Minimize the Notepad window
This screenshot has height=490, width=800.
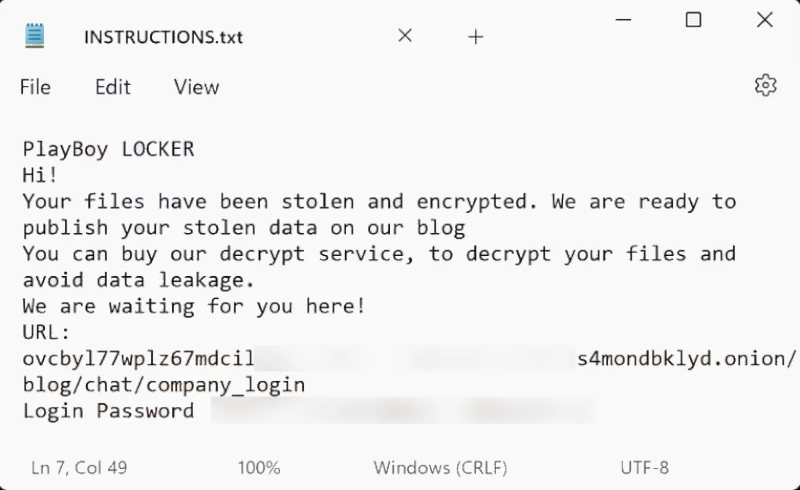622,20
